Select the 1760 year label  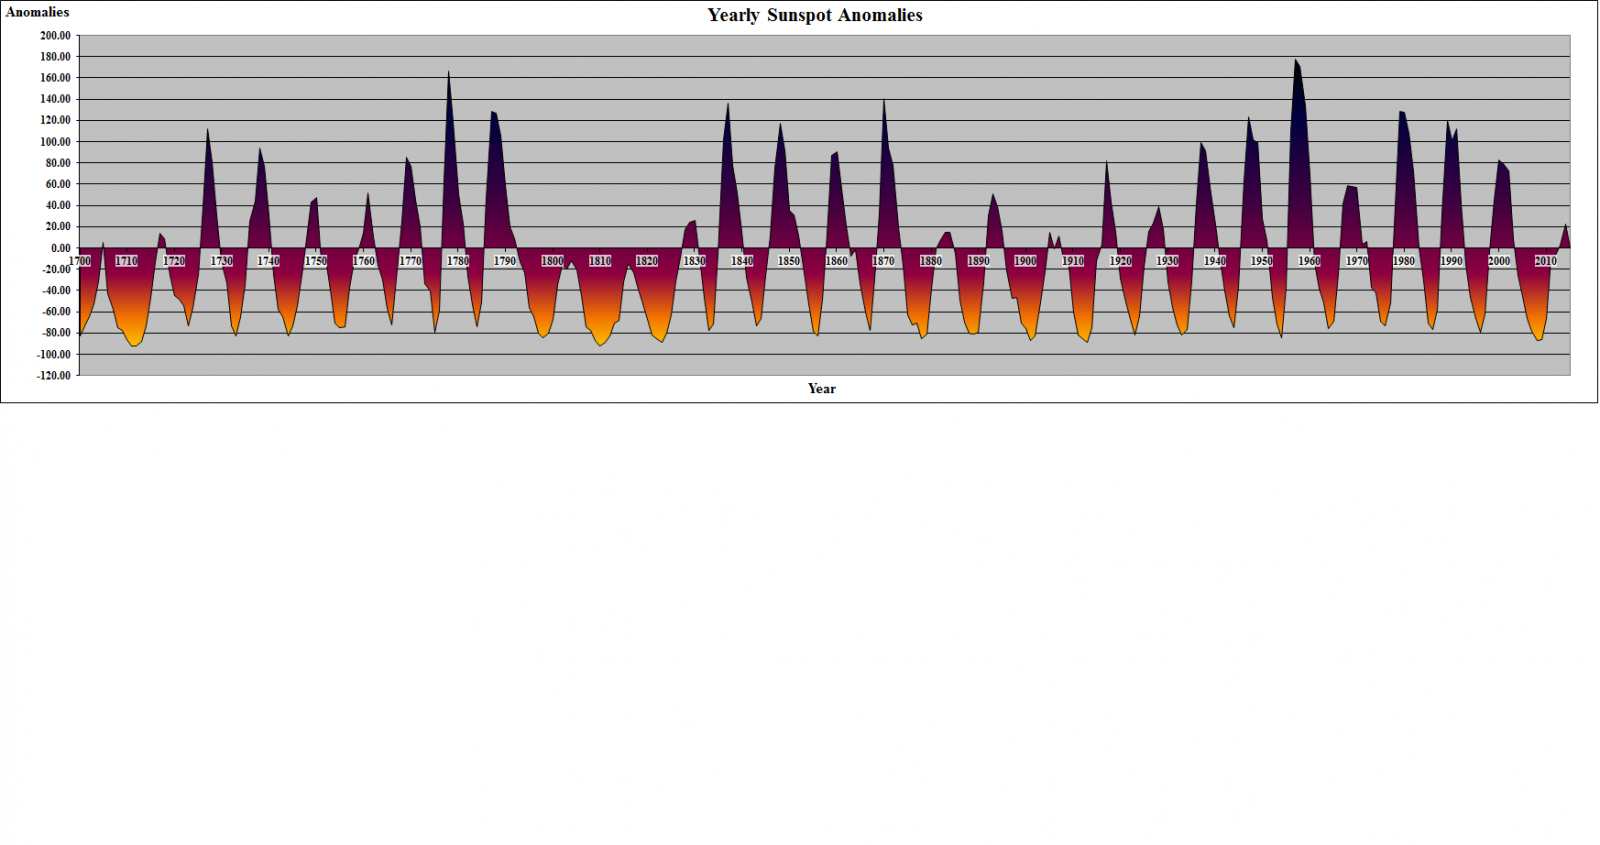(x=363, y=261)
